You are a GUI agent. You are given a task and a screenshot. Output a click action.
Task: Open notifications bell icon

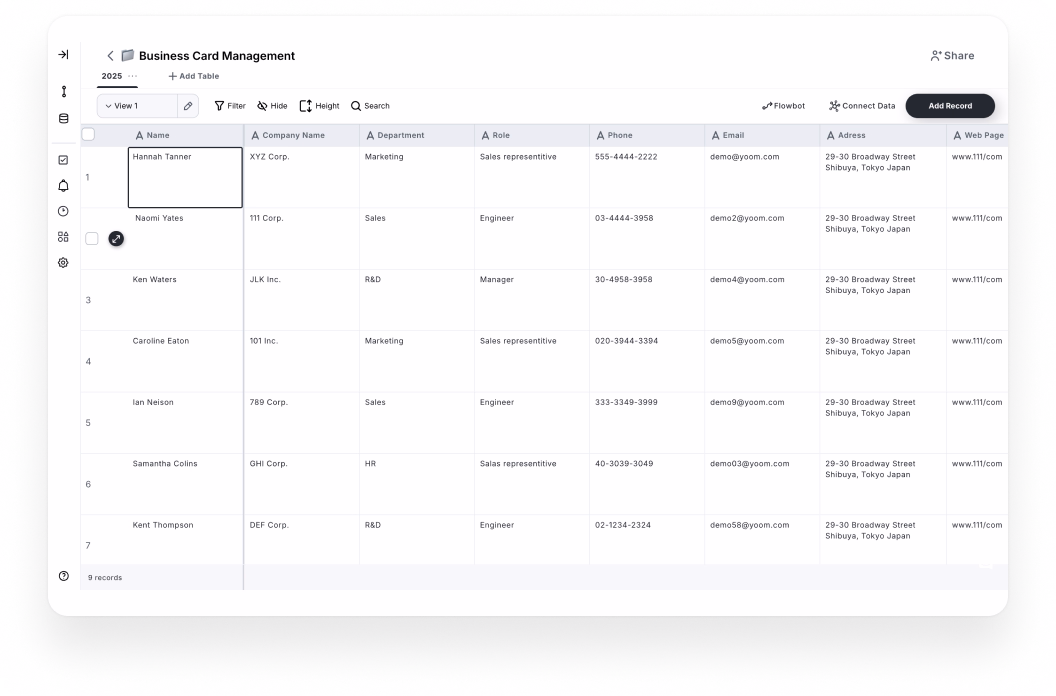coord(63,186)
